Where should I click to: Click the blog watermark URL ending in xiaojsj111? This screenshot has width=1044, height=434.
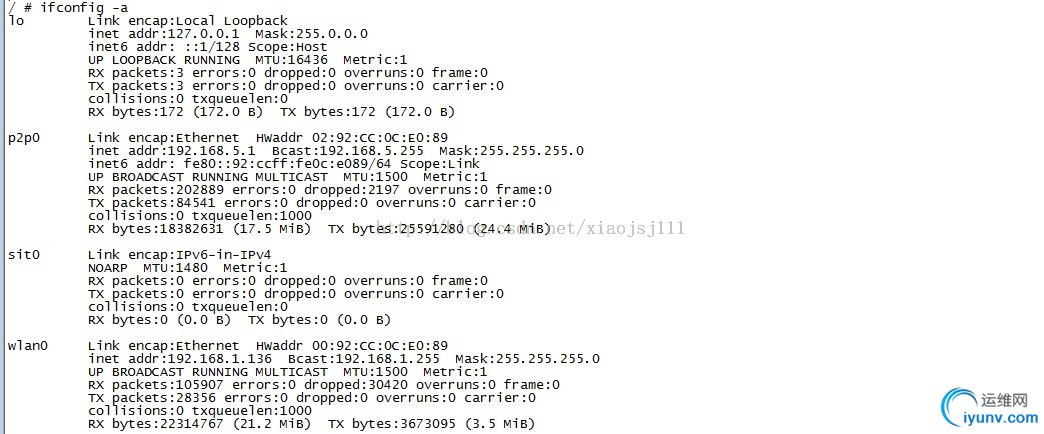pyautogui.click(x=560, y=228)
